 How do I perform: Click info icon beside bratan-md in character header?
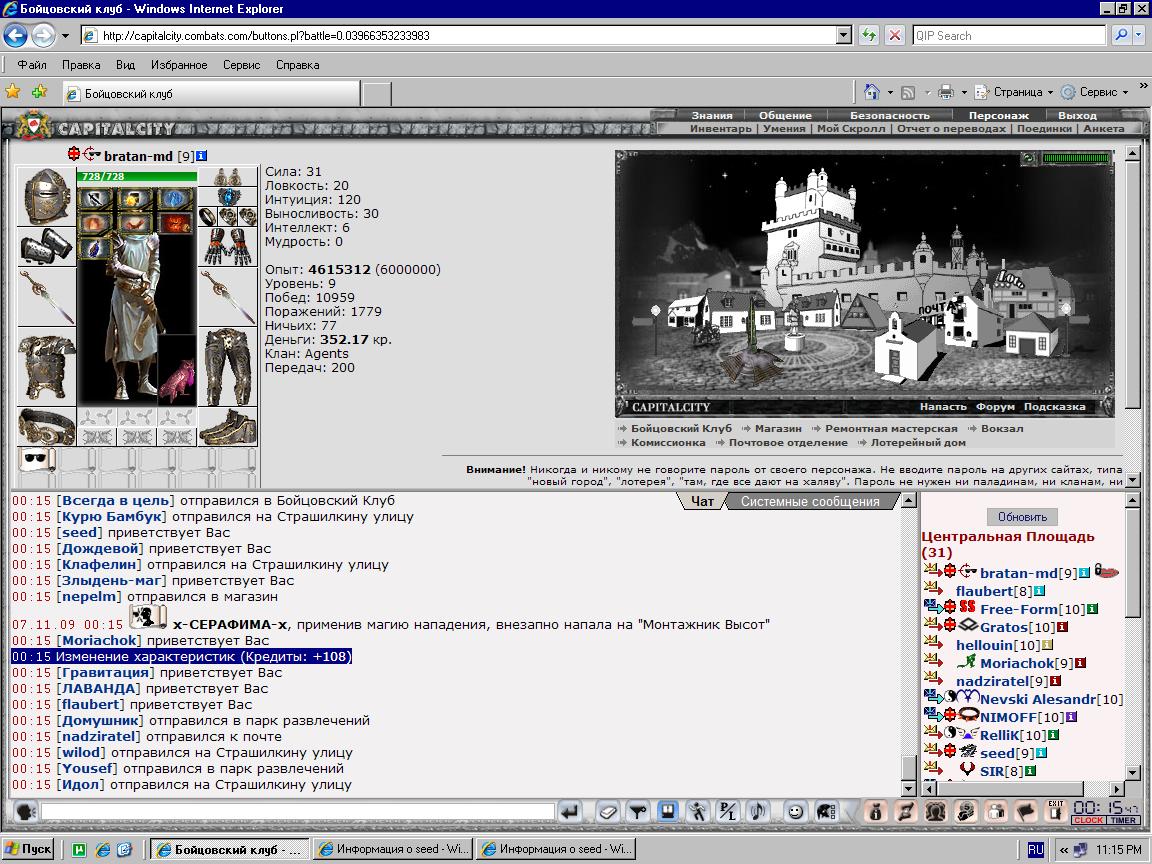click(x=202, y=156)
